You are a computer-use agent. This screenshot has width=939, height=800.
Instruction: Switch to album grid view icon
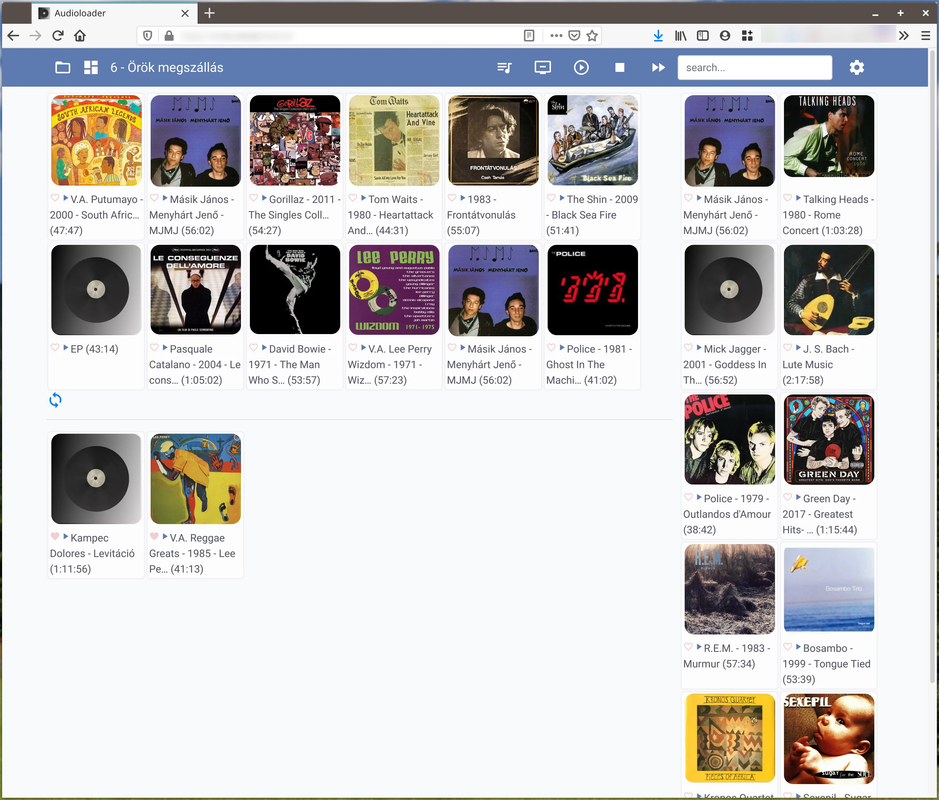click(x=90, y=67)
